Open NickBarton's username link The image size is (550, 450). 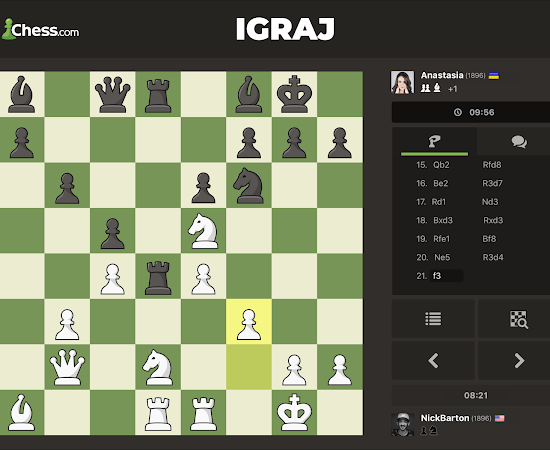[x=445, y=418]
